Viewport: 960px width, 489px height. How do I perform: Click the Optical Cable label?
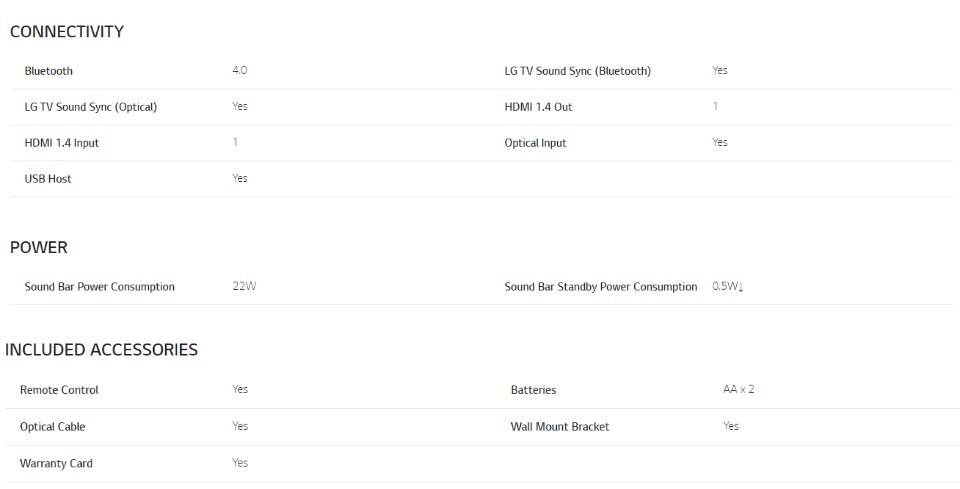click(52, 427)
